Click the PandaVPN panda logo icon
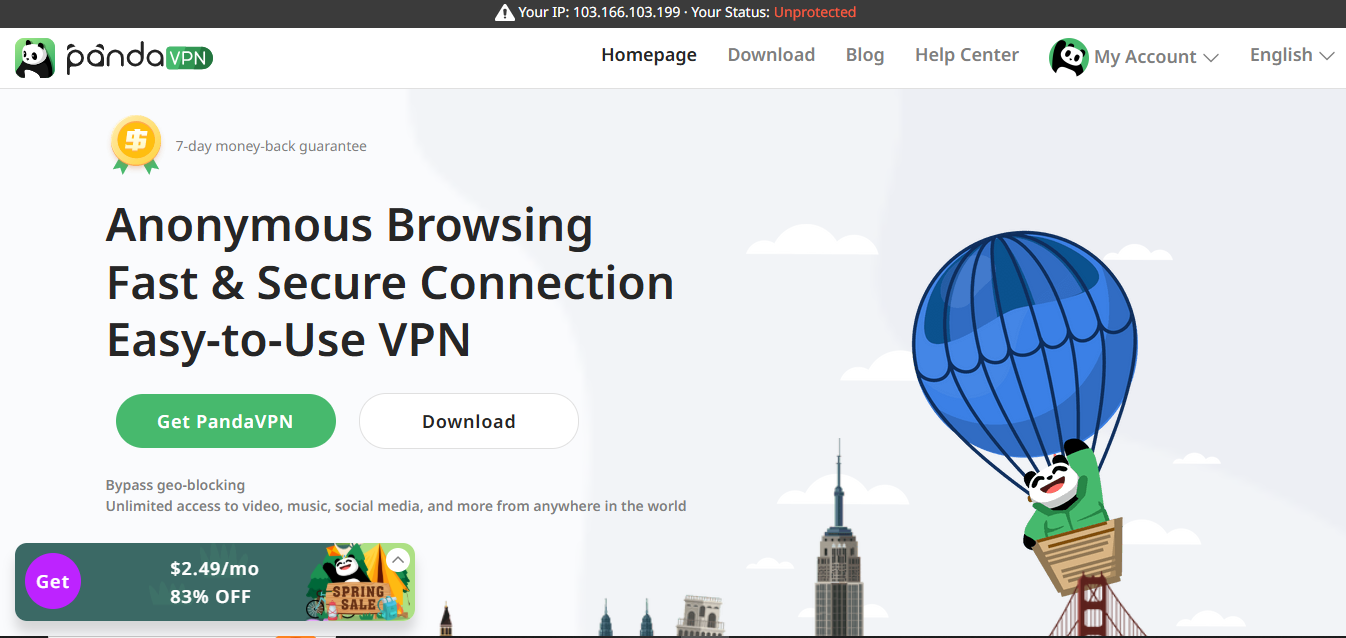Screen dimensions: 1346x638 35,58
